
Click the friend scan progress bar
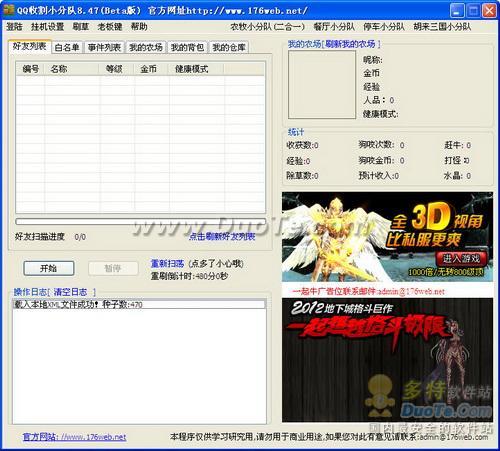140,221
